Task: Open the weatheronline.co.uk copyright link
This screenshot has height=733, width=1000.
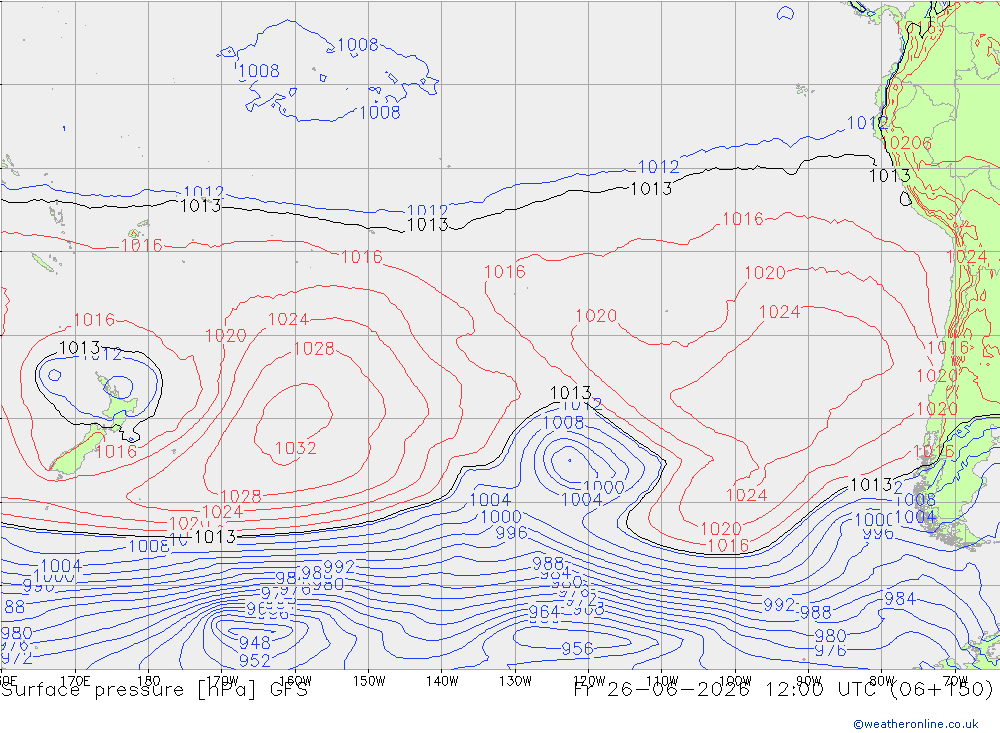Action: (916, 724)
